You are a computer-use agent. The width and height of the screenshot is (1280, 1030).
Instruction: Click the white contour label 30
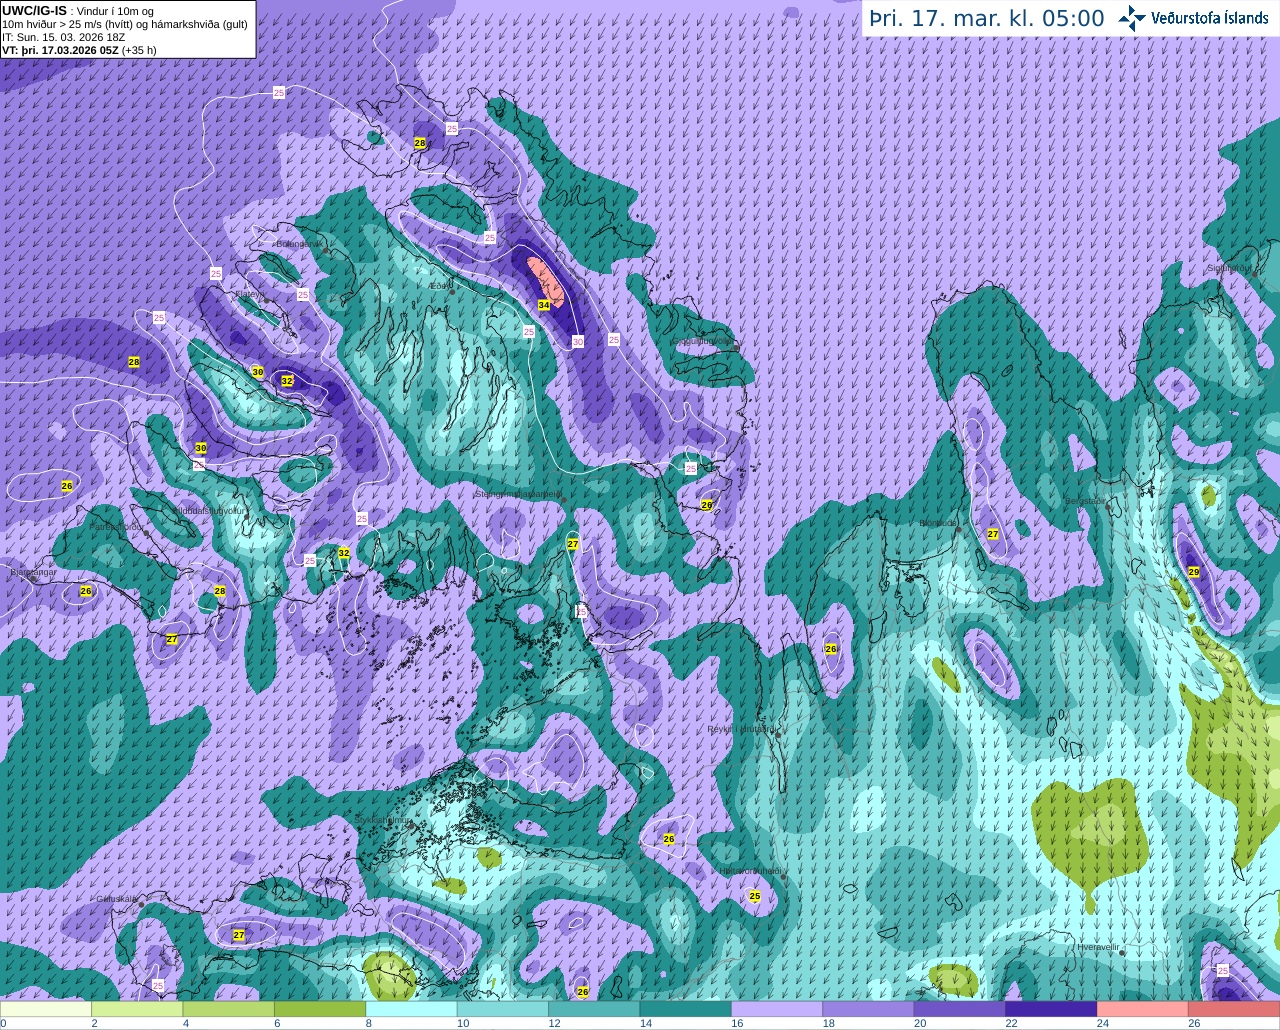tap(578, 342)
